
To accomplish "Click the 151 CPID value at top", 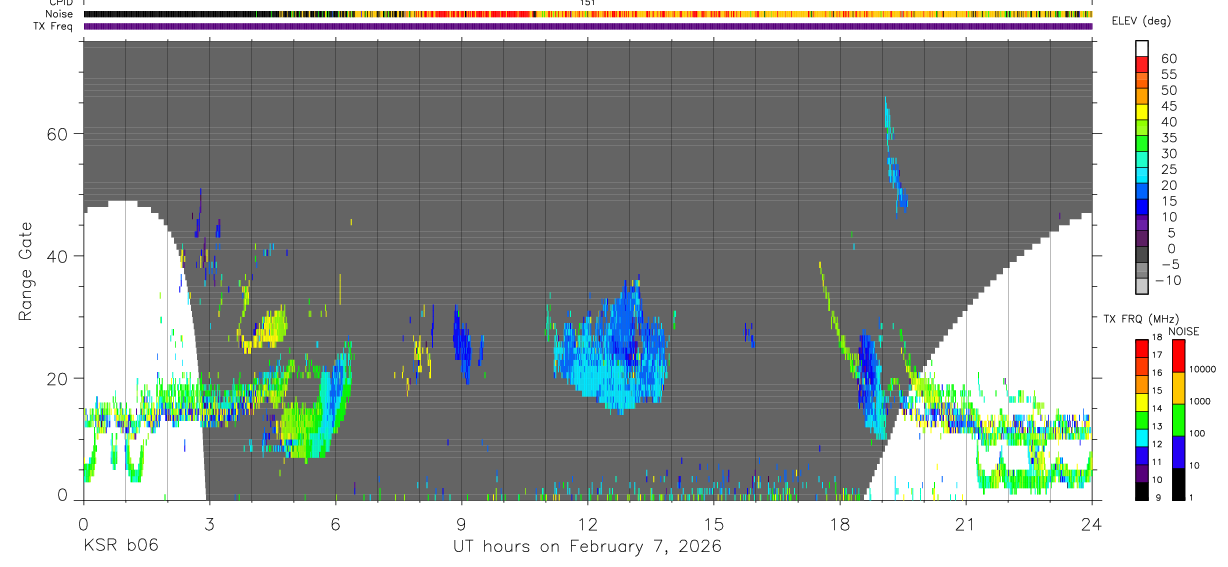I will (588, 3).
